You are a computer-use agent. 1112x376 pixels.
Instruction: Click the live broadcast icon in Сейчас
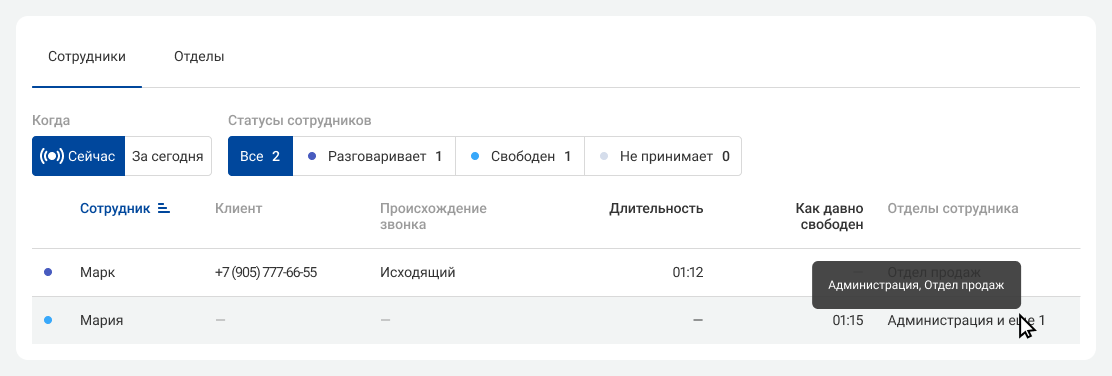(x=52, y=156)
